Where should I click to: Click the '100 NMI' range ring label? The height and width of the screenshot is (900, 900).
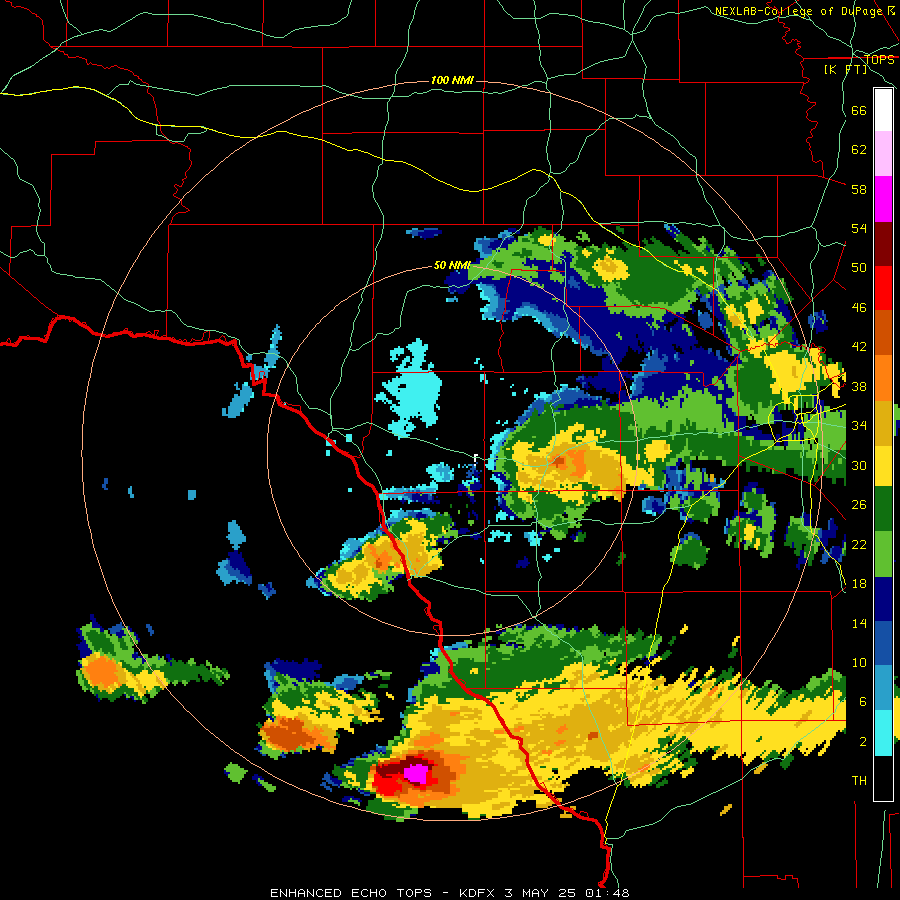tap(452, 80)
